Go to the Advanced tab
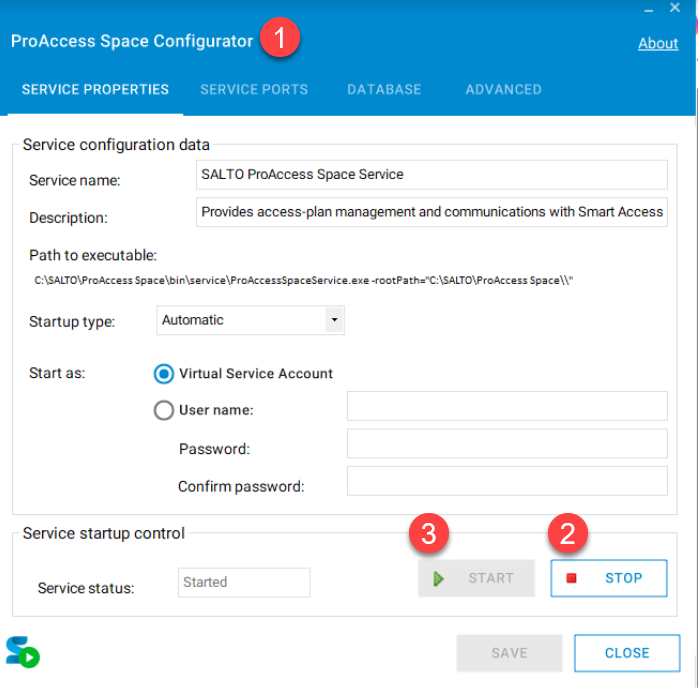The height and width of the screenshot is (688, 698). coord(503,89)
